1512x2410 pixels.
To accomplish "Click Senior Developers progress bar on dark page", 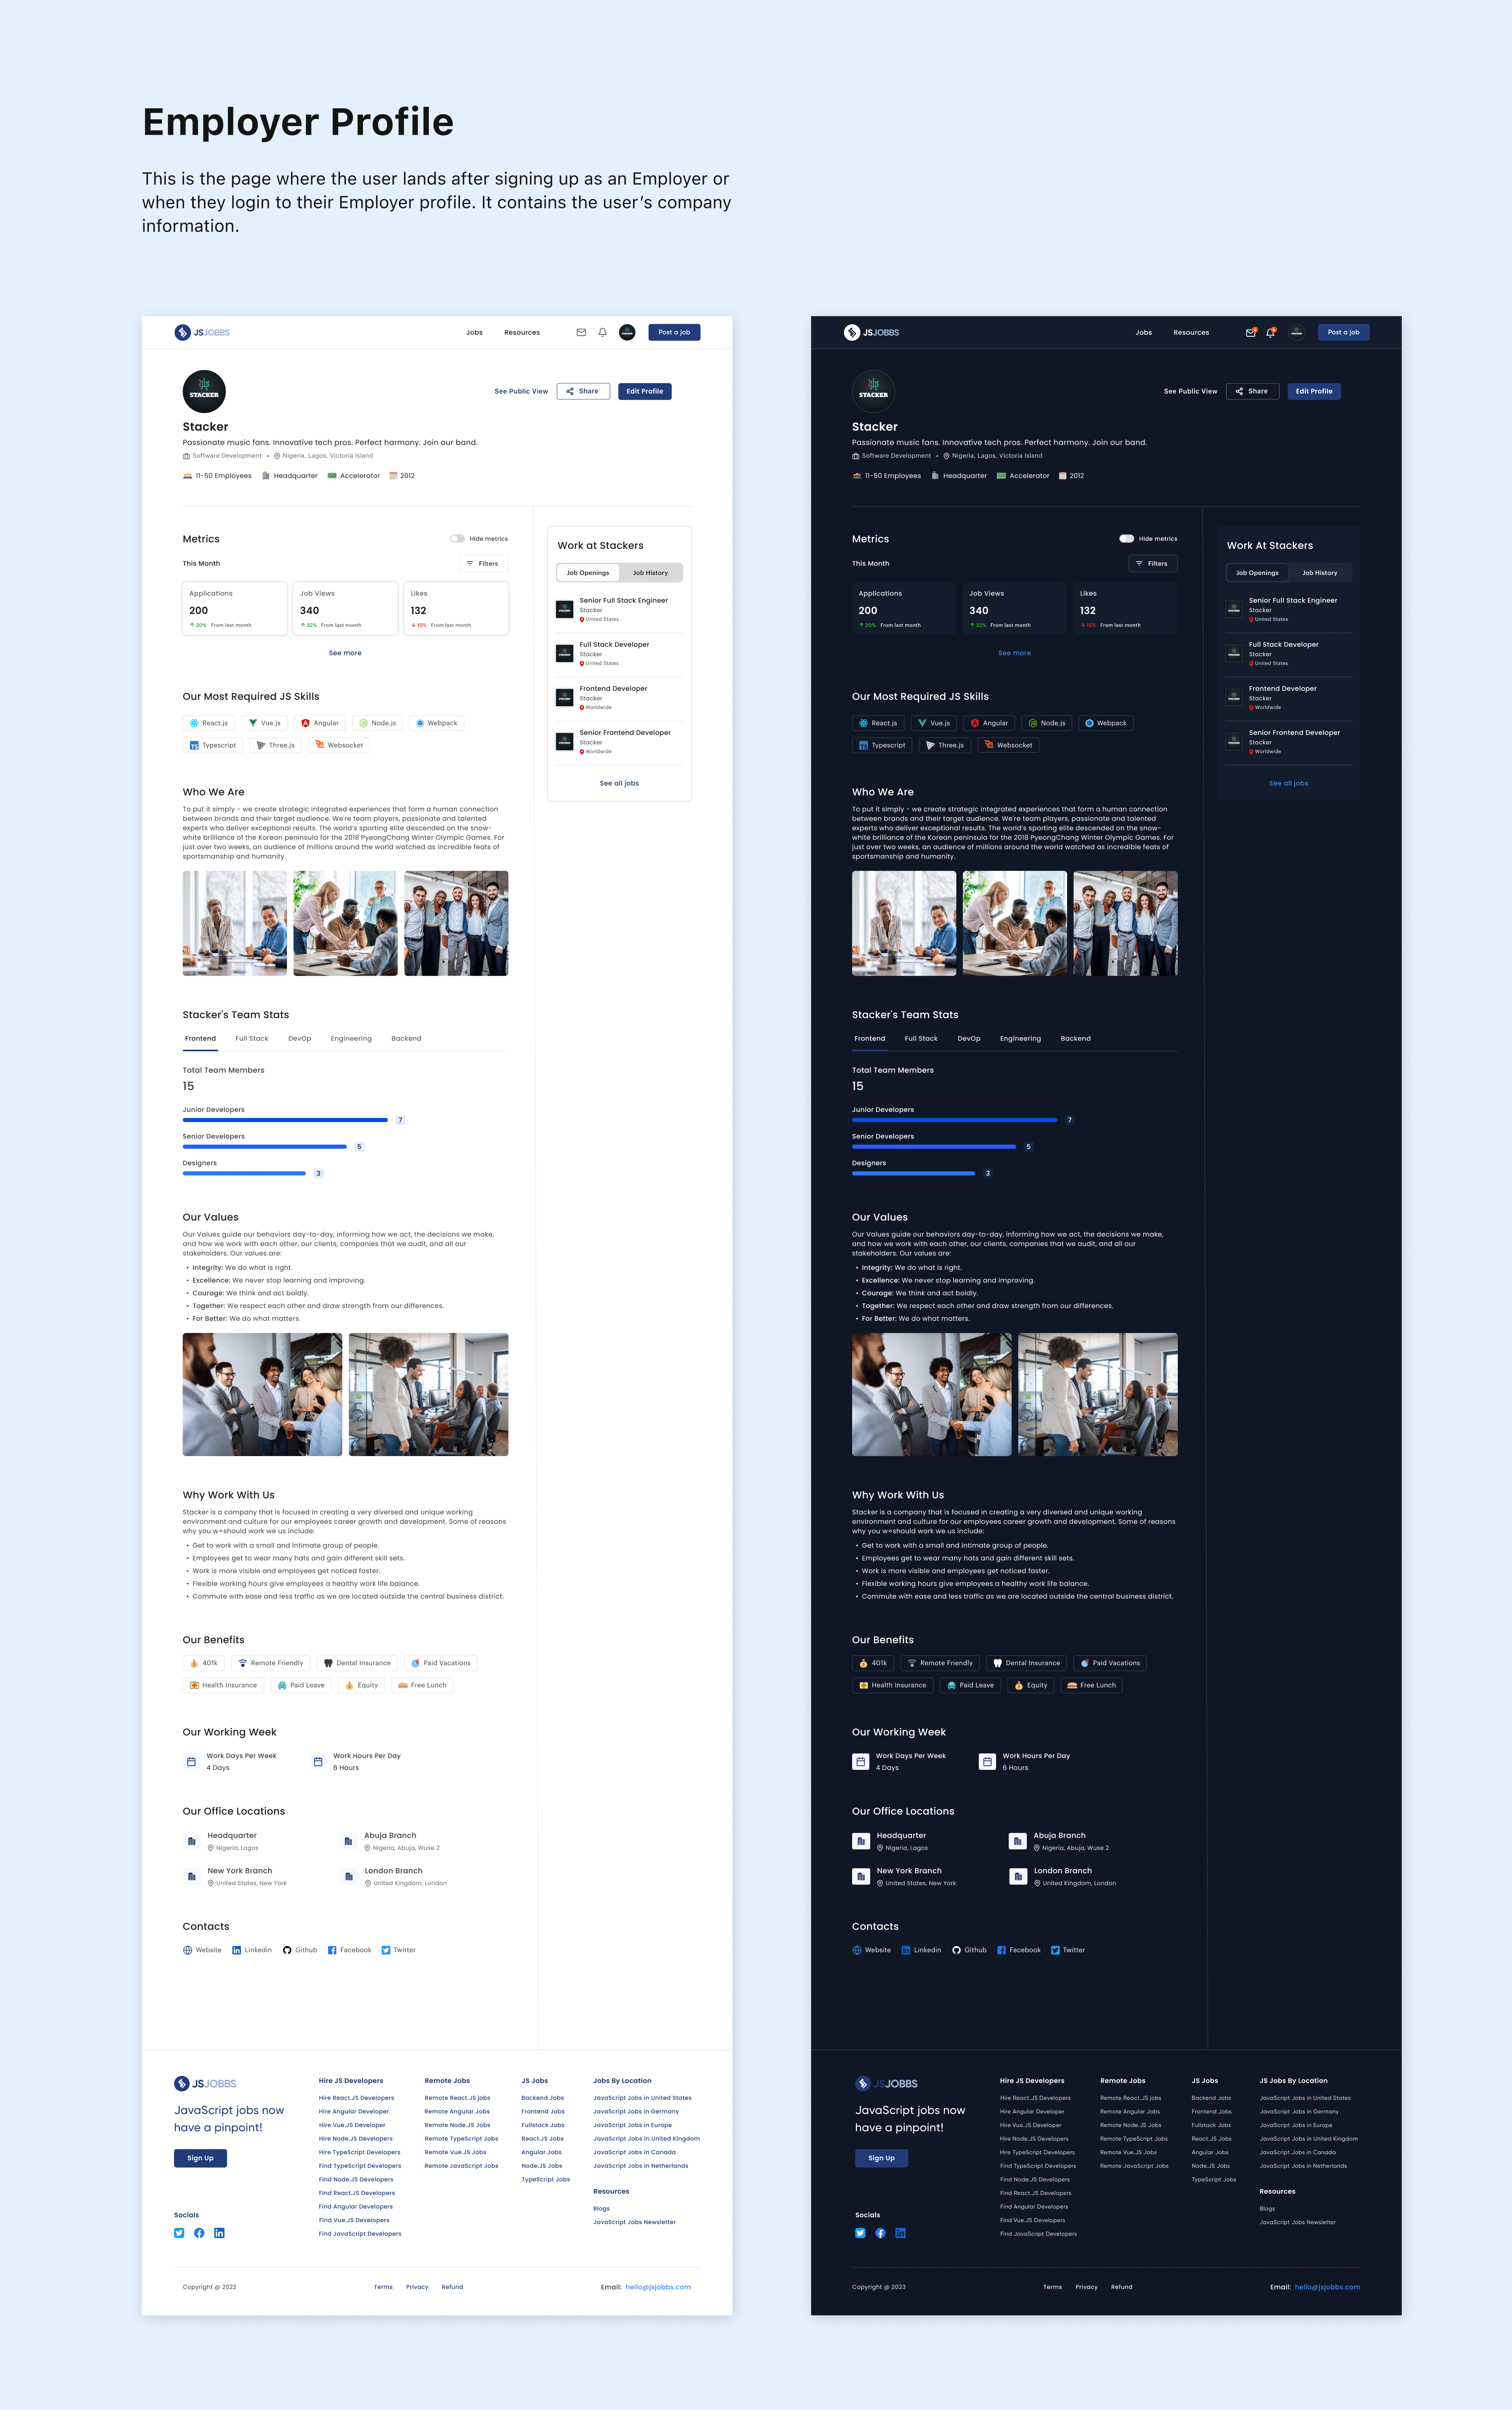I will tap(934, 1147).
